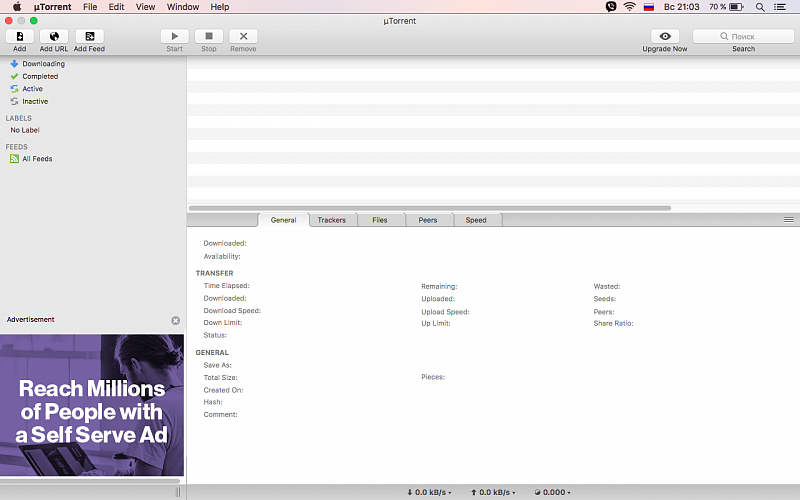Click the torrent list horizontal scrollbar
Viewport: 800px width, 500px height.
430,208
